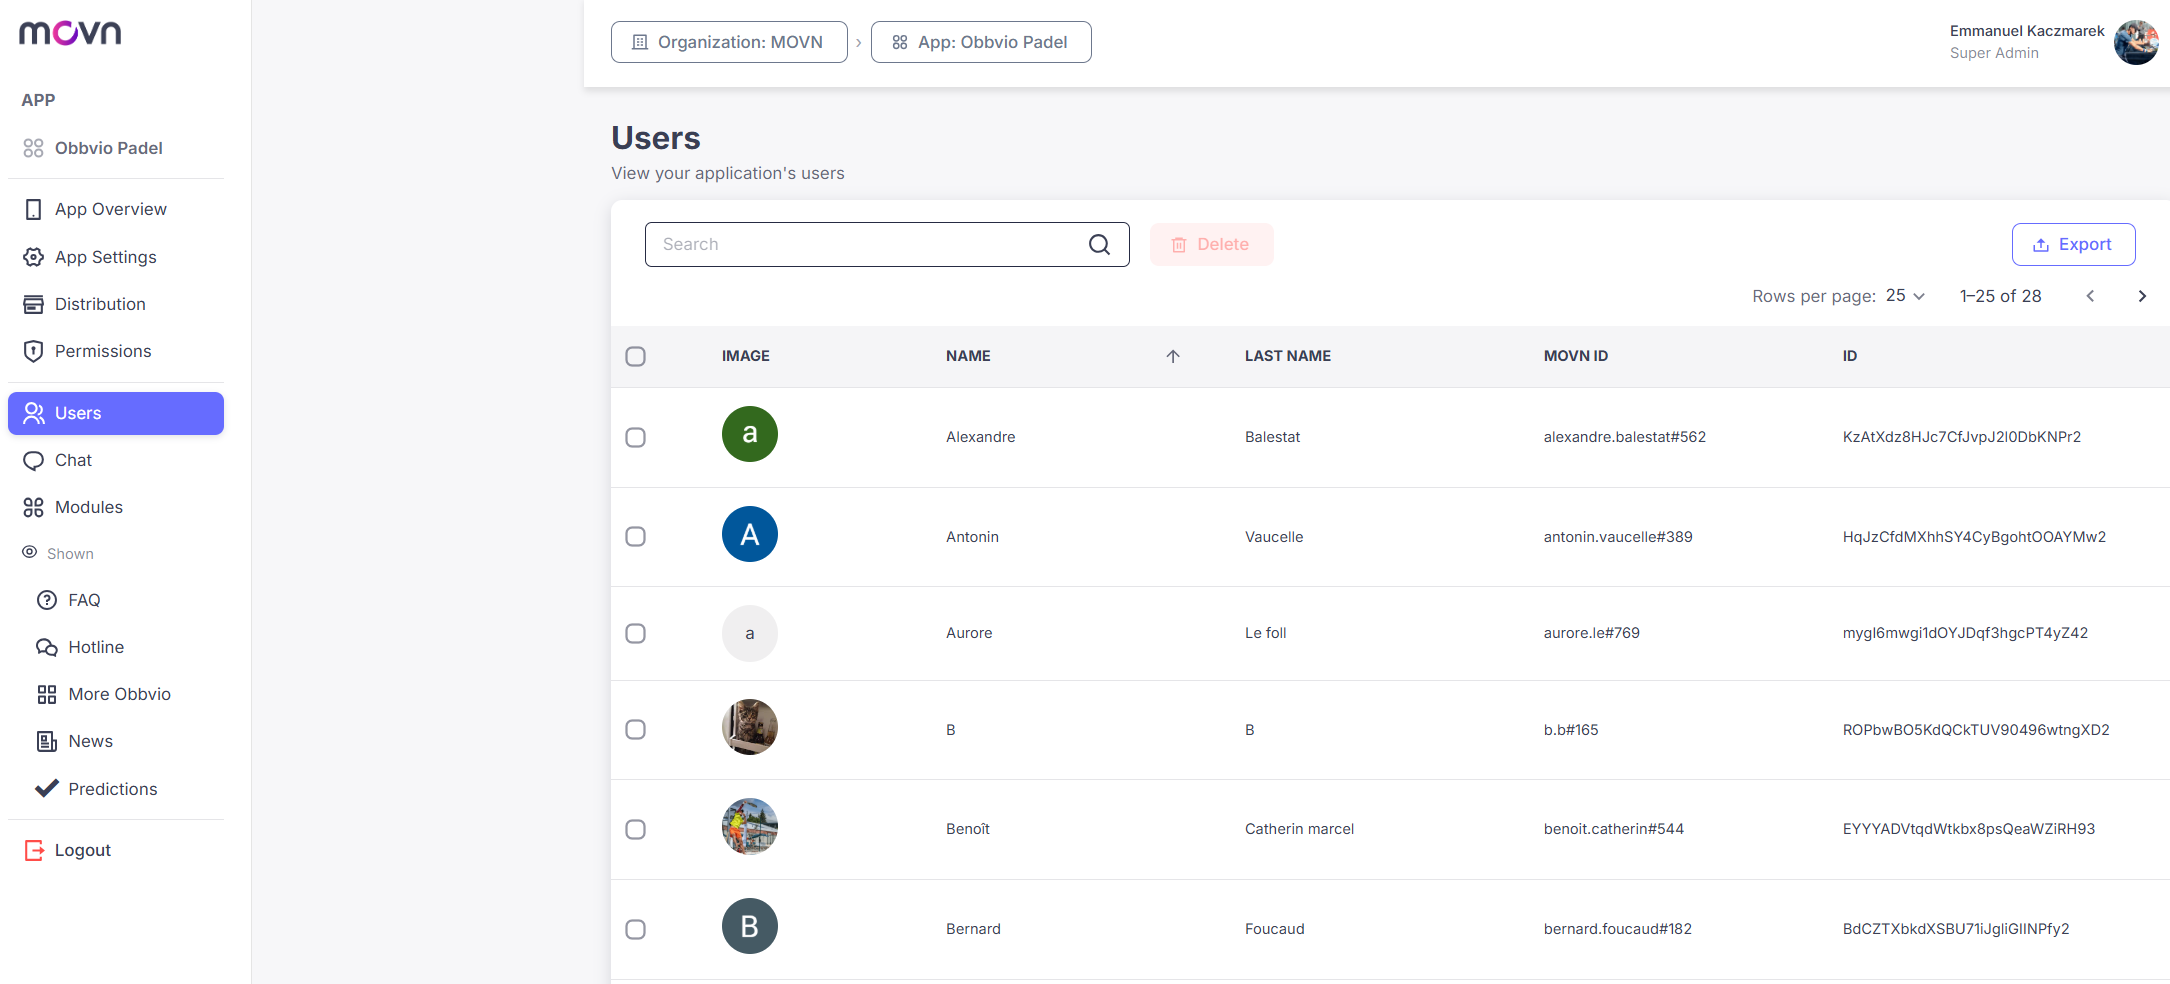Focus the Search input field
This screenshot has height=984, width=2170.
tap(887, 244)
